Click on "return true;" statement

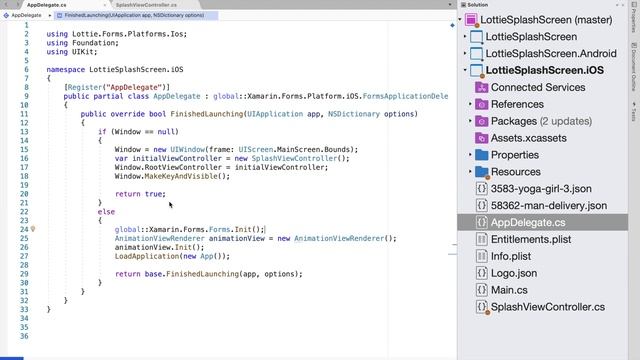(x=140, y=194)
